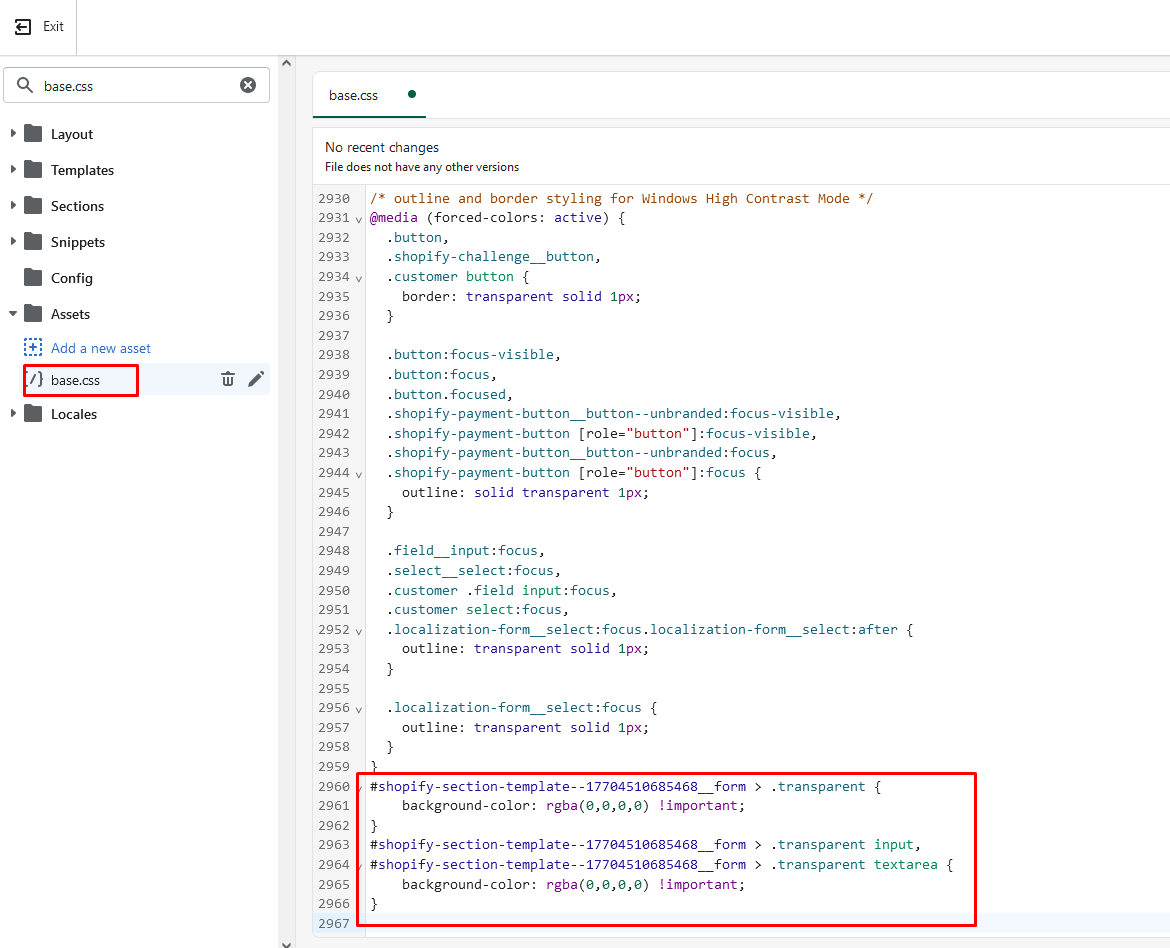Click '.customer select:focus,' selector line

pos(478,610)
